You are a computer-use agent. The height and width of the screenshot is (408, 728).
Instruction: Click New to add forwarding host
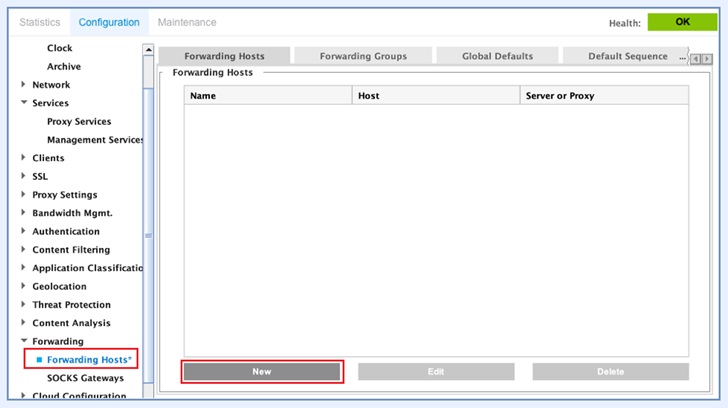(x=262, y=371)
